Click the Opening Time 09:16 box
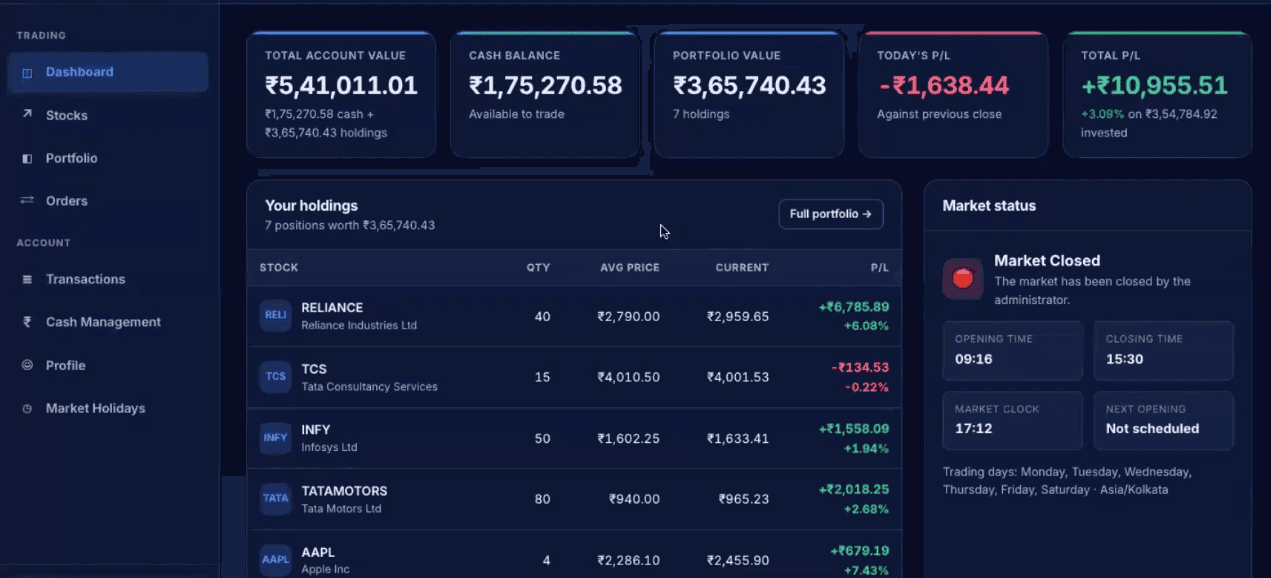This screenshot has width=1271, height=578. [x=1013, y=350]
